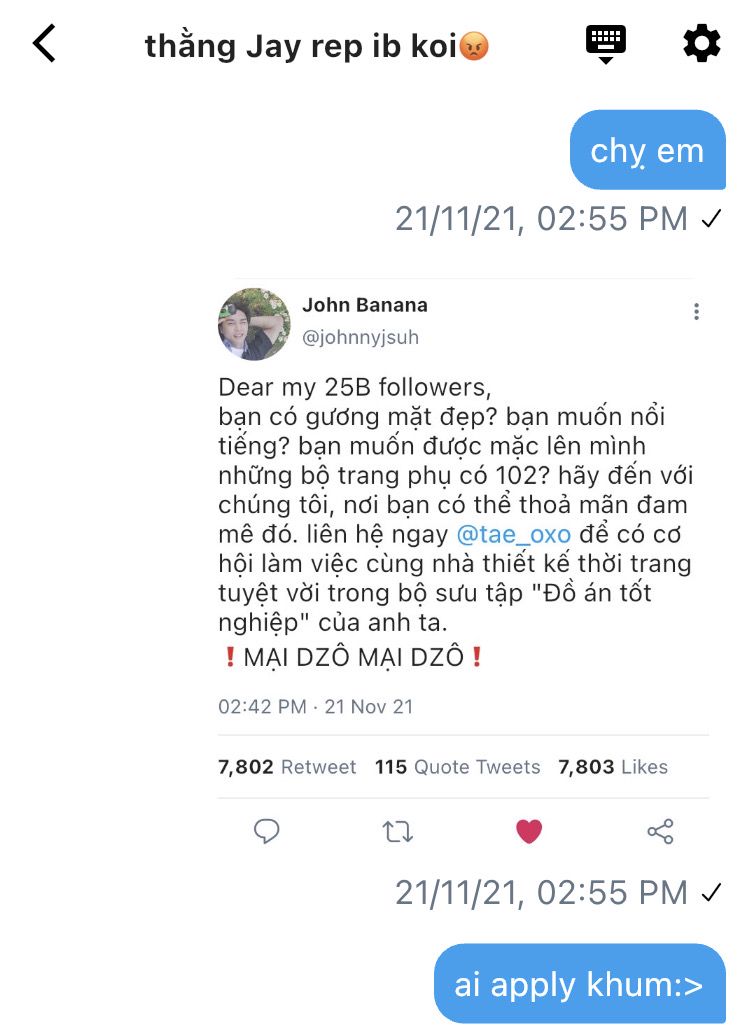Select the "ai apply khum:>" message bubble
This screenshot has width=750, height=1033.
(580, 984)
